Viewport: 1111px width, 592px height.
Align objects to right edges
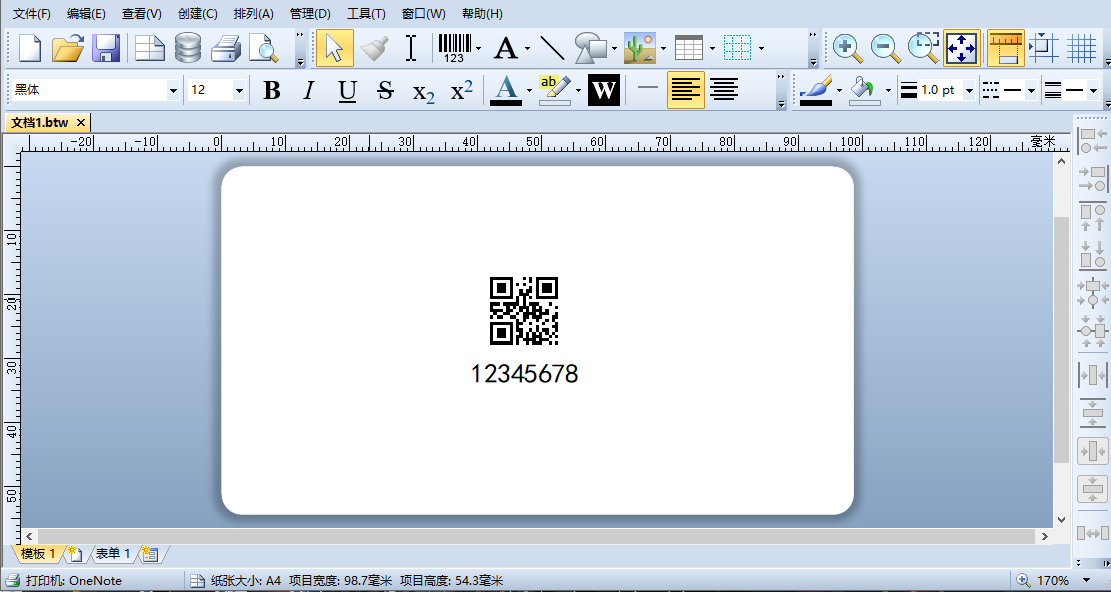(1092, 178)
